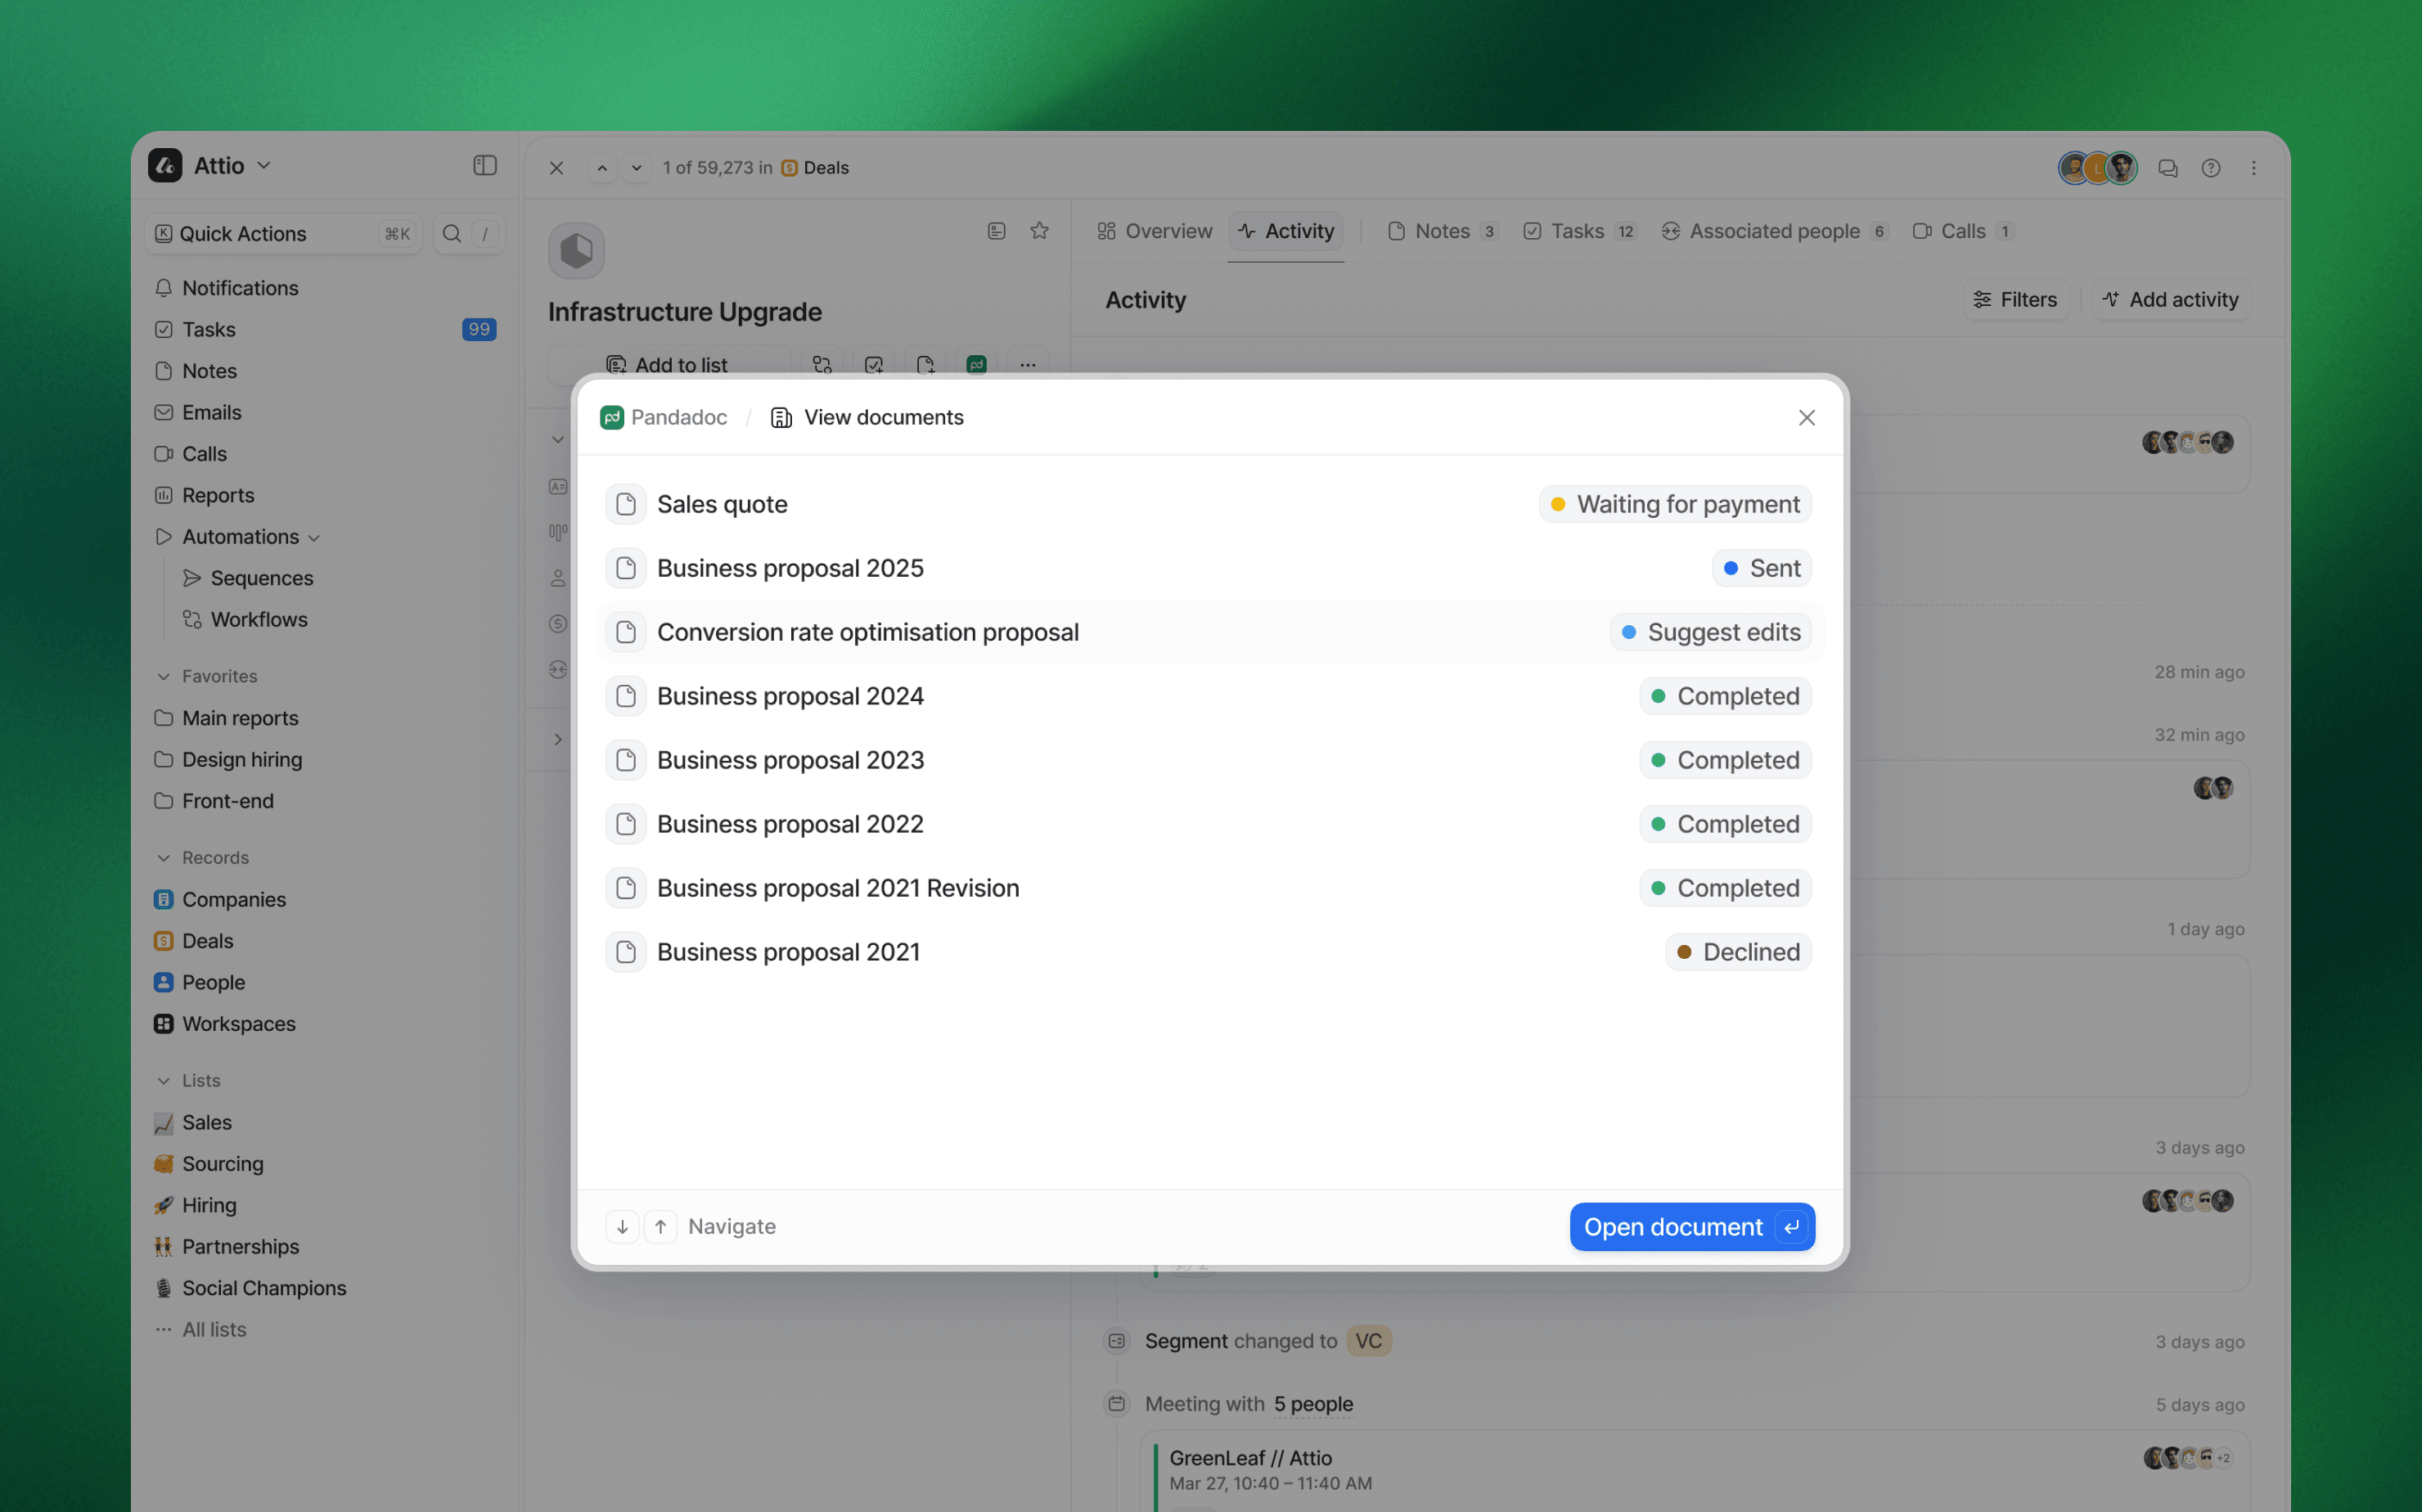Open the help question mark icon

point(2211,168)
